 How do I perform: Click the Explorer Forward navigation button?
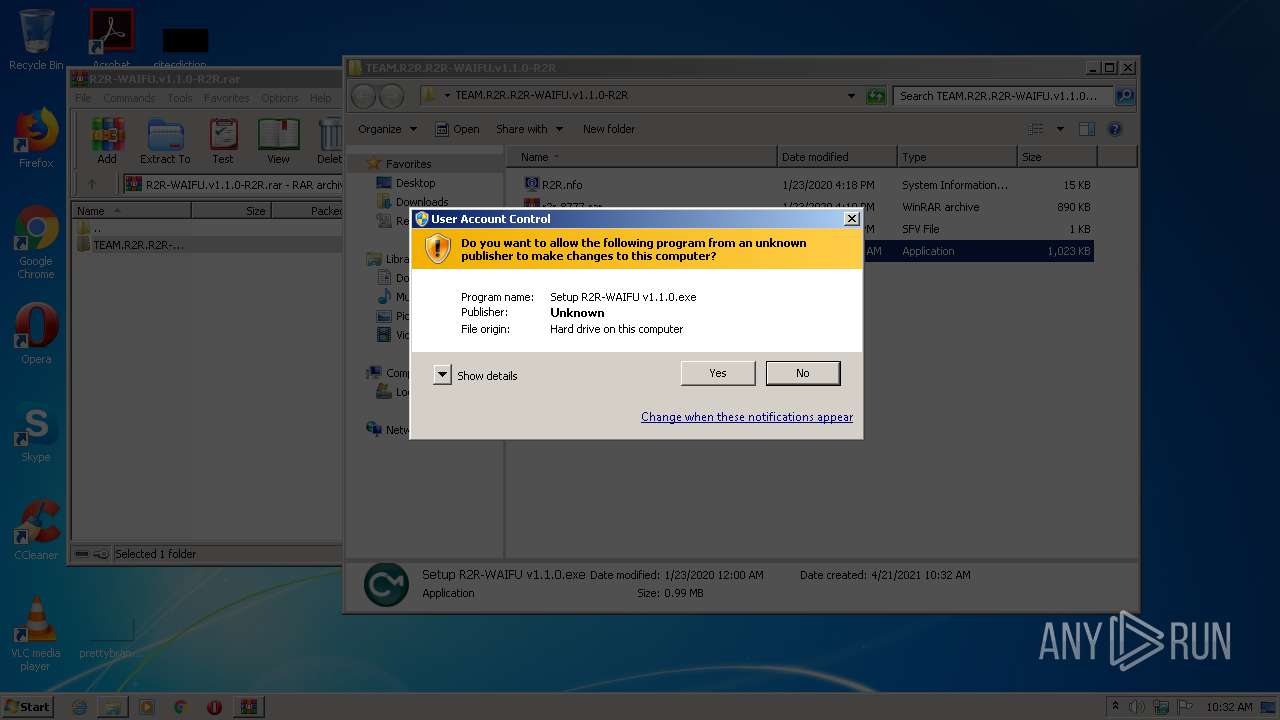click(391, 96)
